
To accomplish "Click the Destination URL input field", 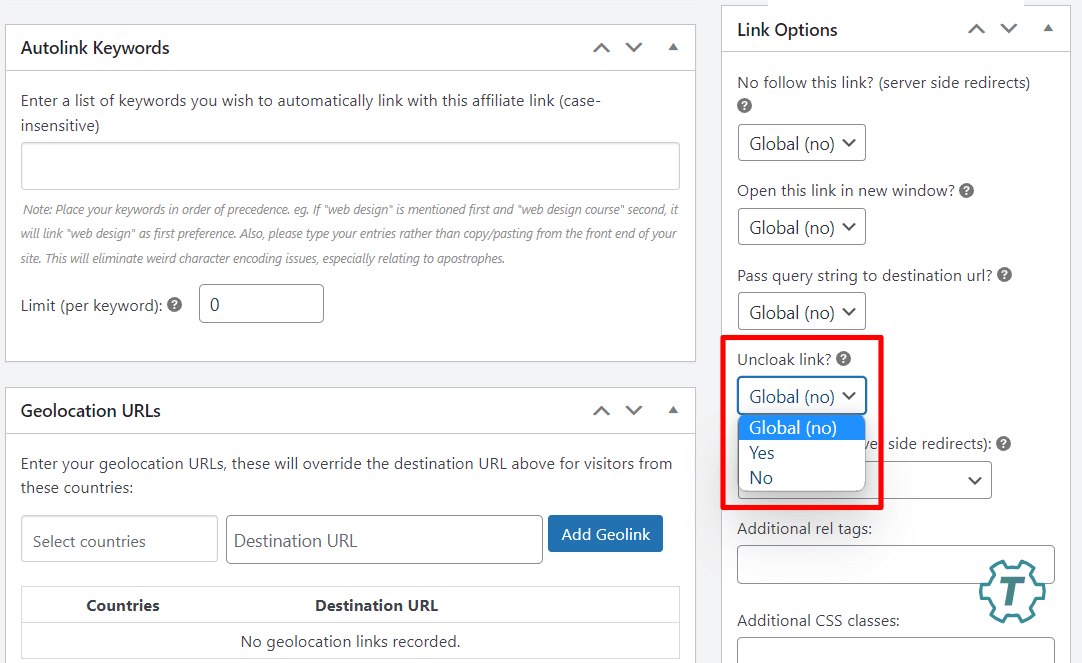I will pyautogui.click(x=384, y=540).
